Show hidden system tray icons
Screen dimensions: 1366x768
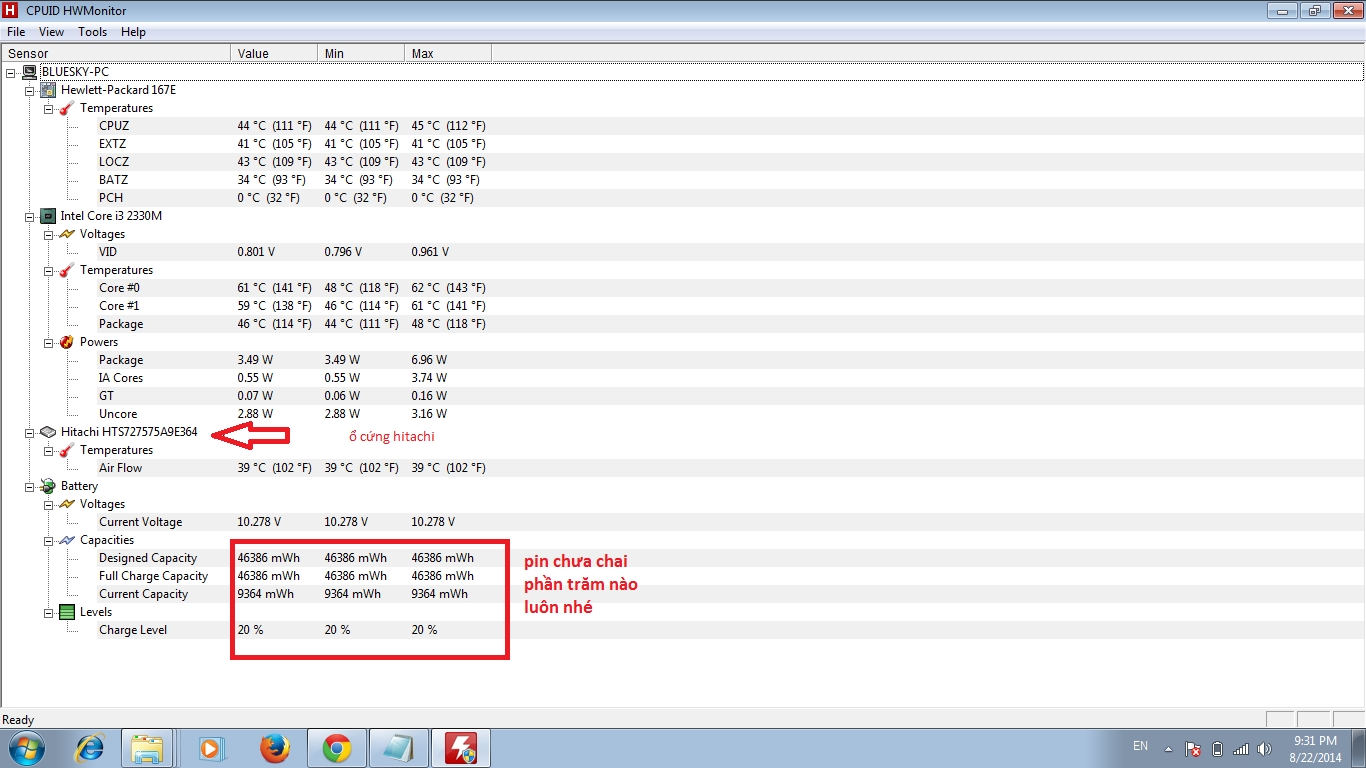tap(1168, 748)
